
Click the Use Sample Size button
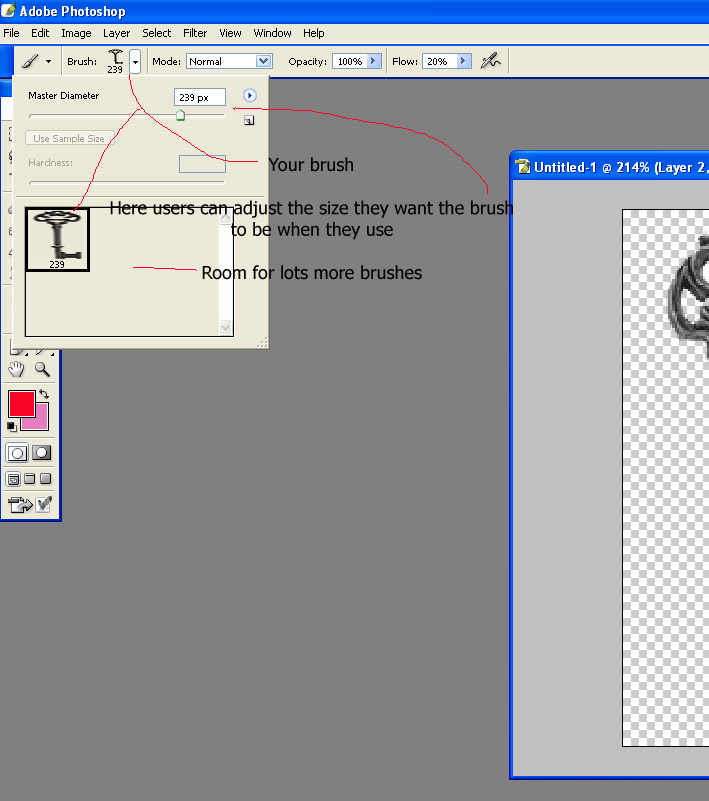pos(69,138)
